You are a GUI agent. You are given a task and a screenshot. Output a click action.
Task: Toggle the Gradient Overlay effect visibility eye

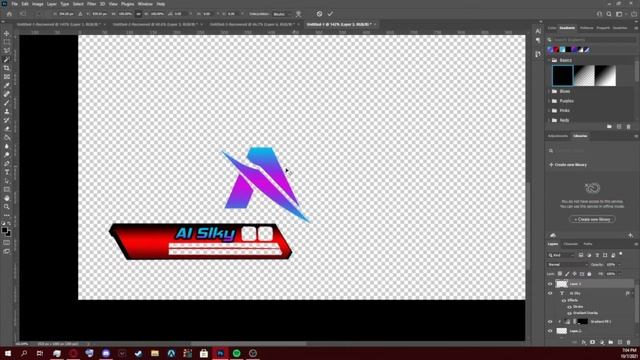point(569,313)
